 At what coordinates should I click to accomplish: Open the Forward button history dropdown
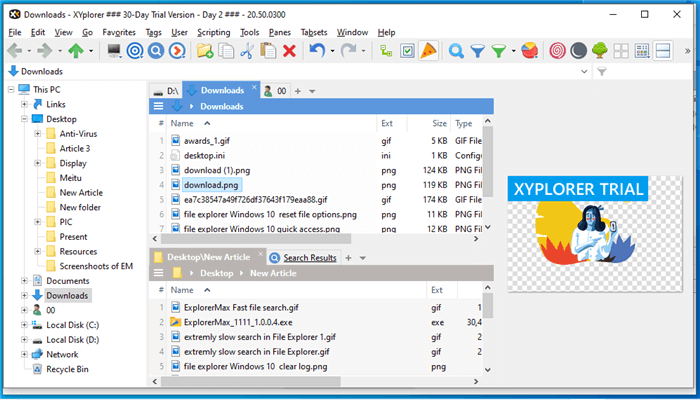click(60, 51)
